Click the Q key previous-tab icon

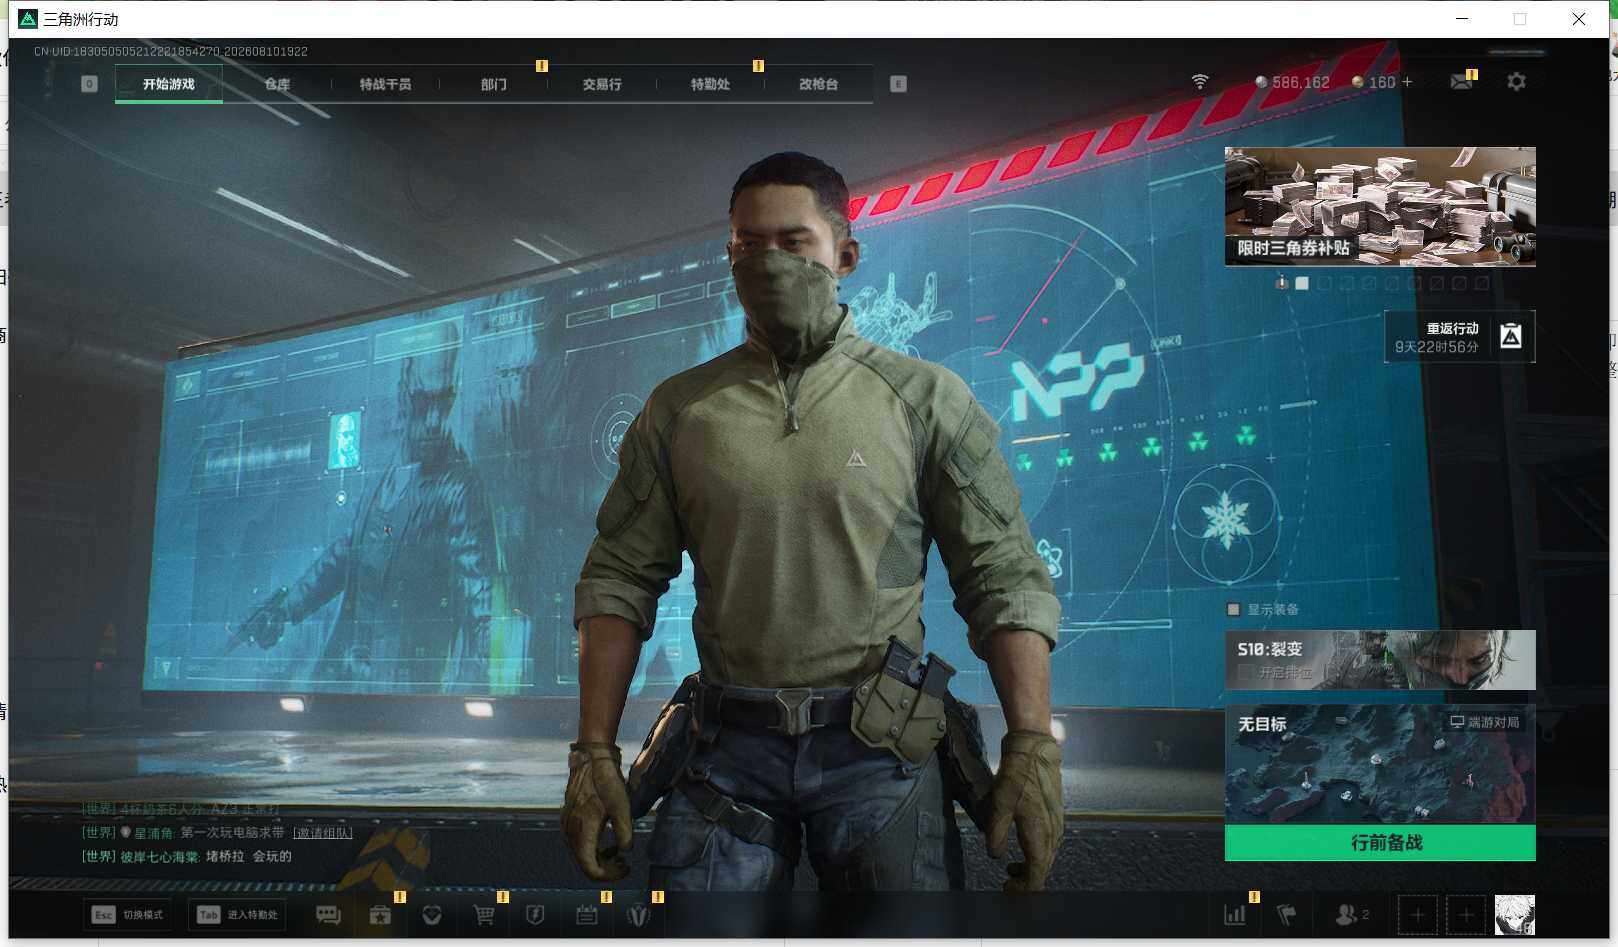(89, 84)
